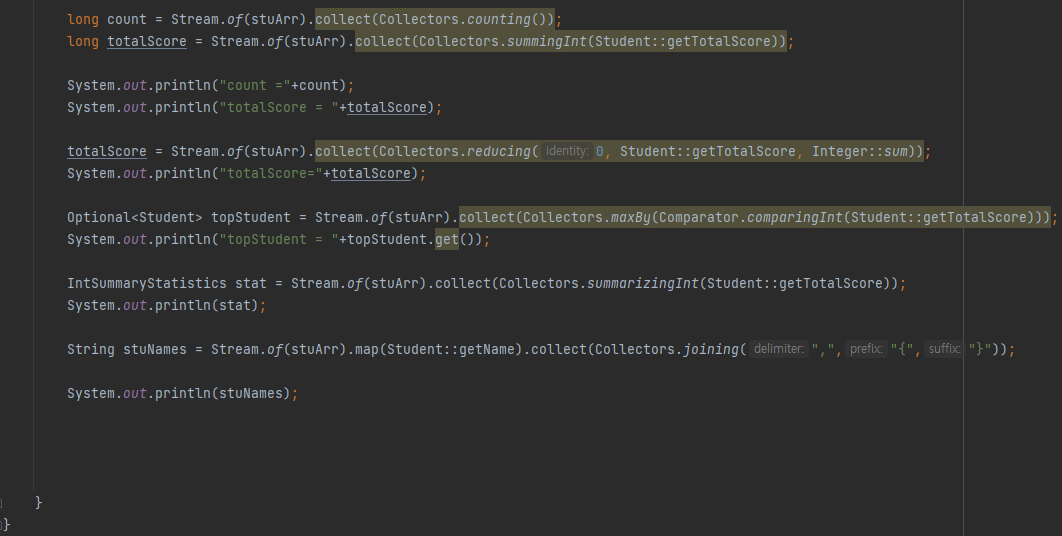1062x536 pixels.
Task: Click the 0 identity value in reducing
Action: tap(599, 151)
